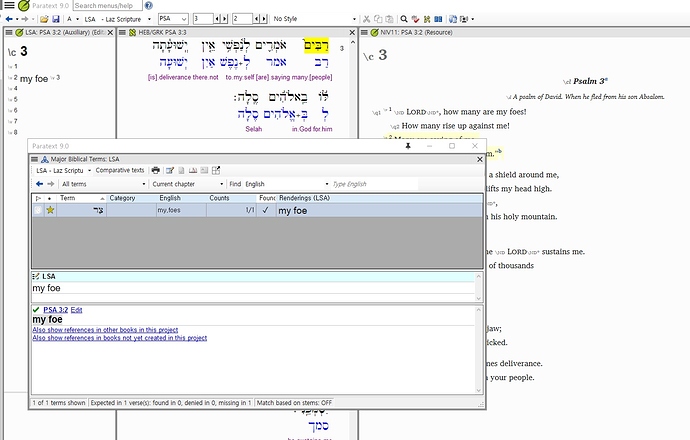Open the Paratext project menu leaf icon

[24, 6]
